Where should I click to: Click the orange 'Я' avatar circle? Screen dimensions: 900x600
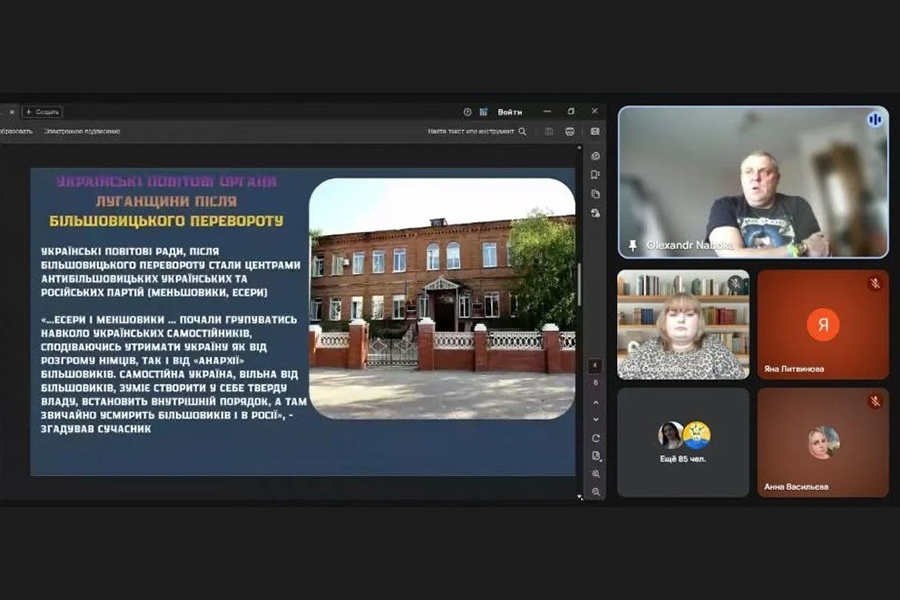(x=823, y=324)
